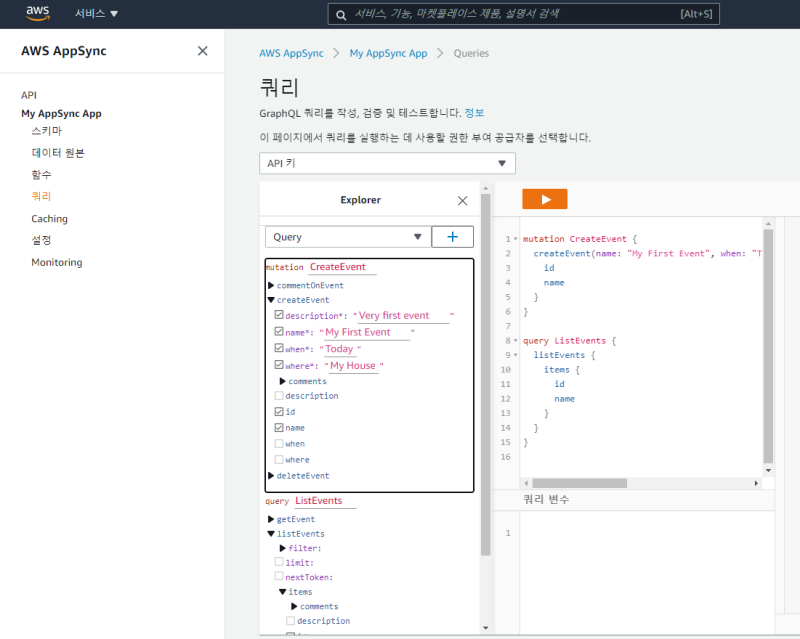Open 설정 in the sidebar
Screen dimensions: 800x639
click(41, 240)
